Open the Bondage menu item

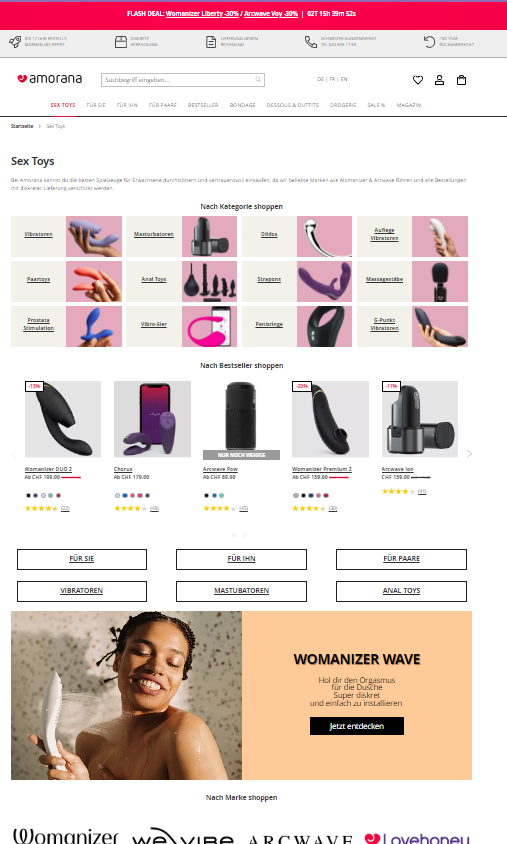[x=242, y=105]
